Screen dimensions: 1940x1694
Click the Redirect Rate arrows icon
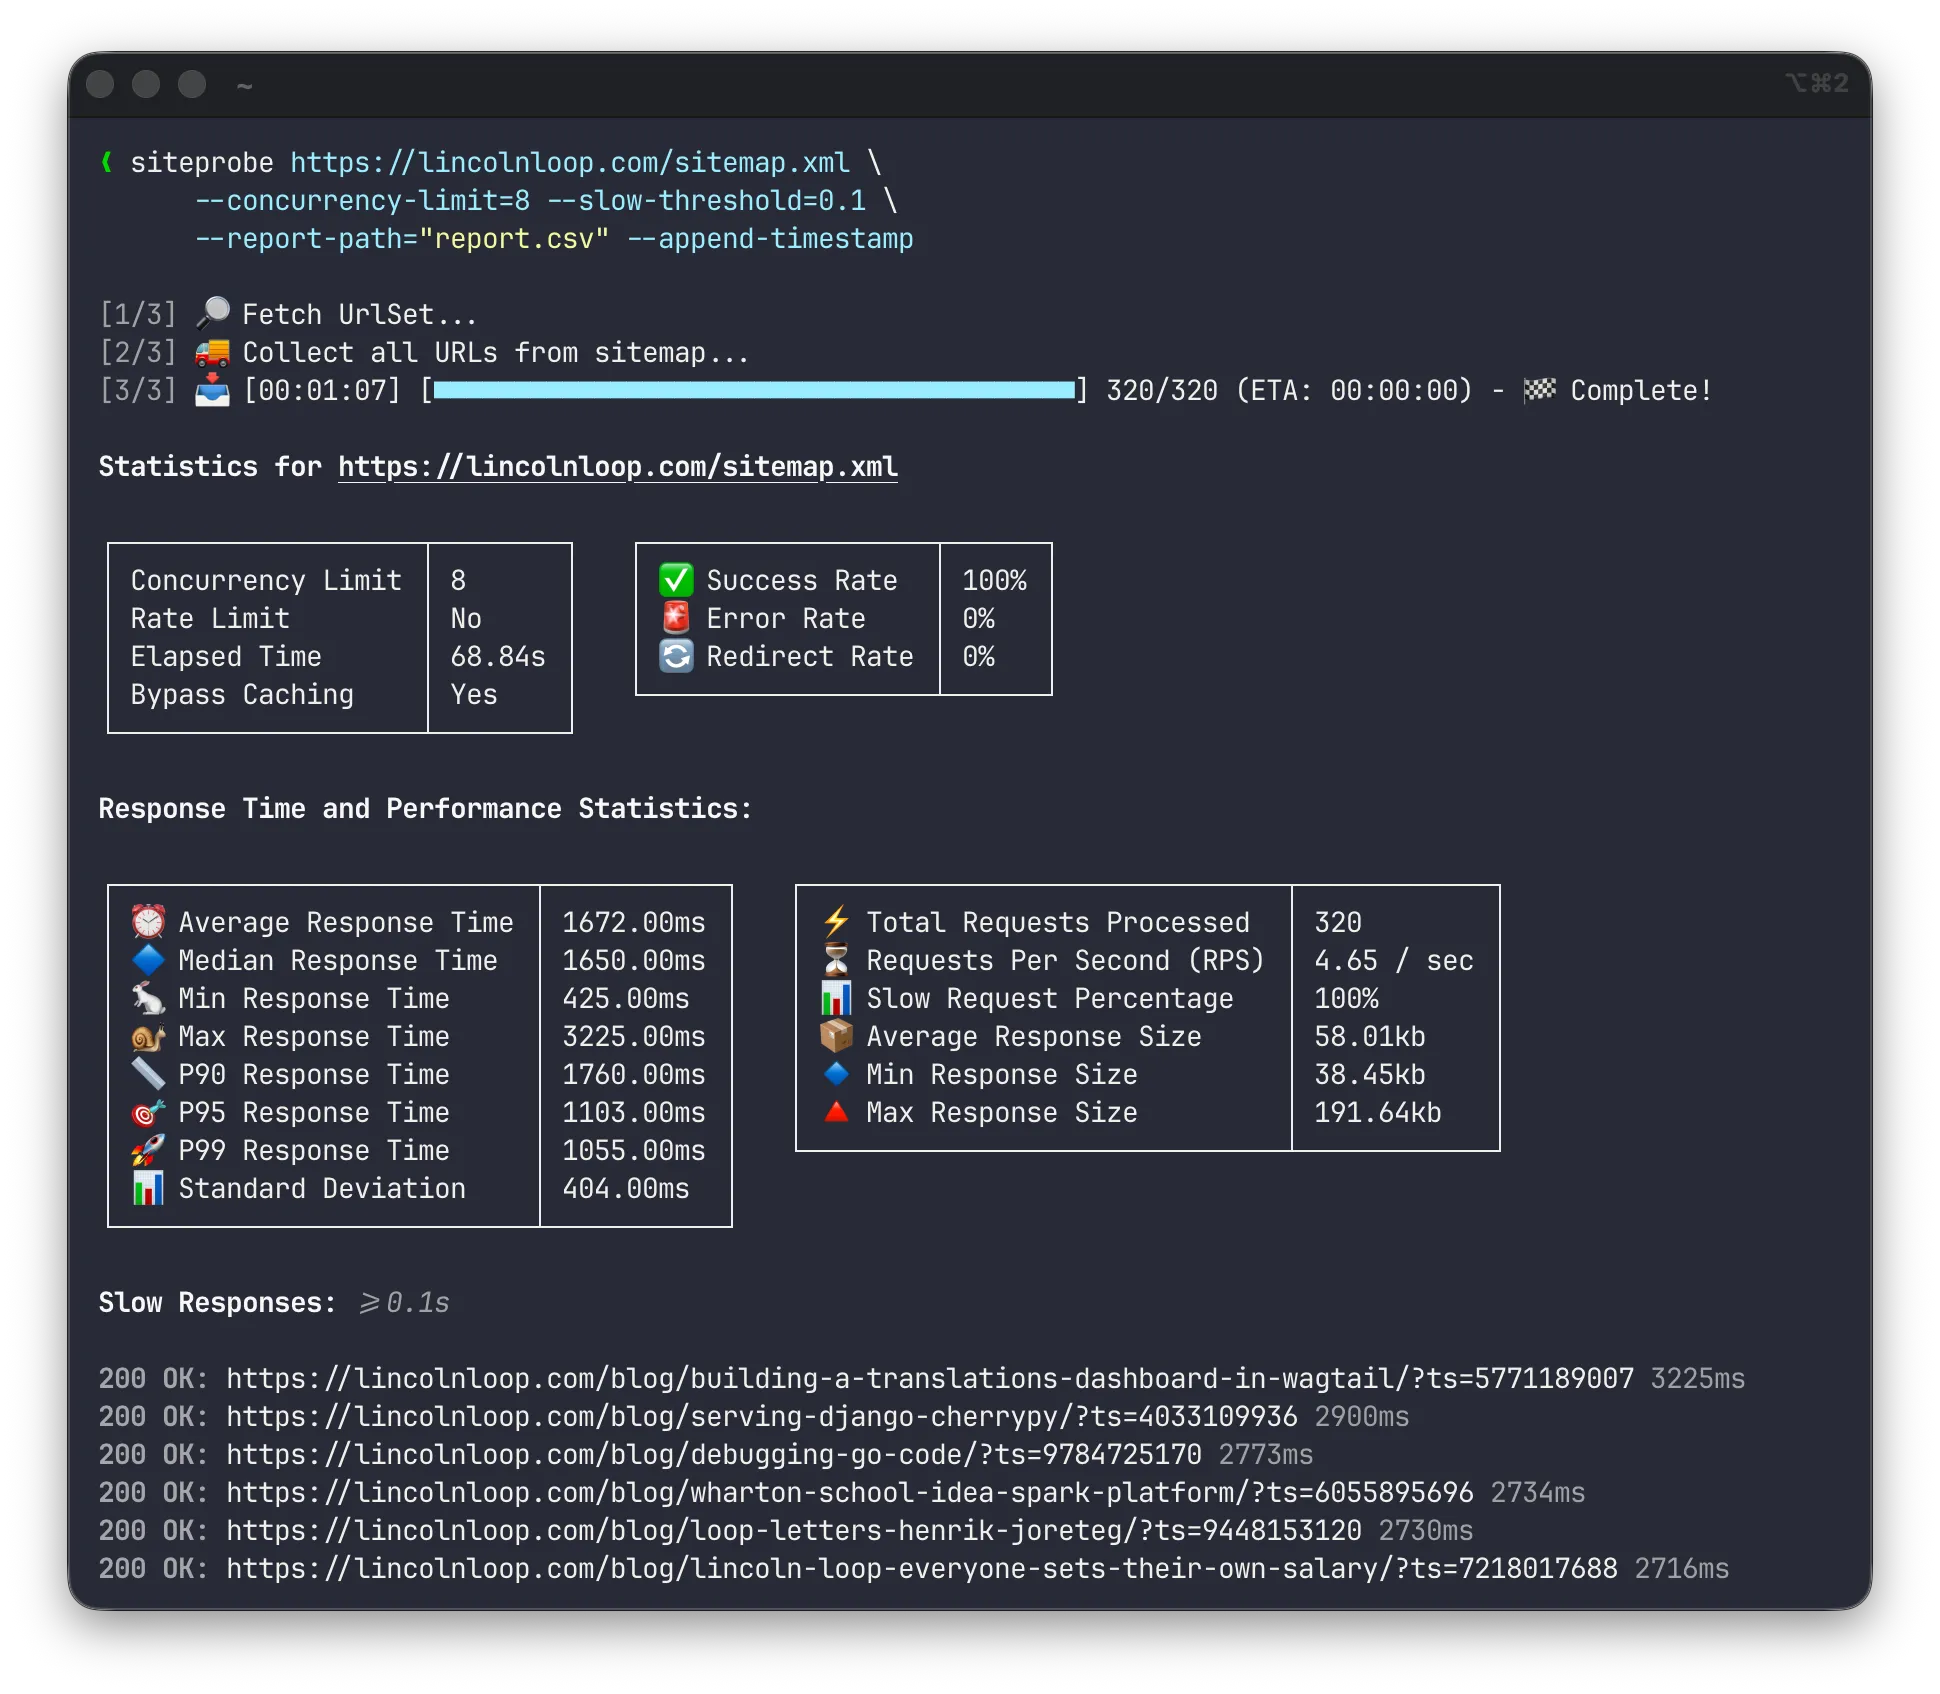point(676,656)
